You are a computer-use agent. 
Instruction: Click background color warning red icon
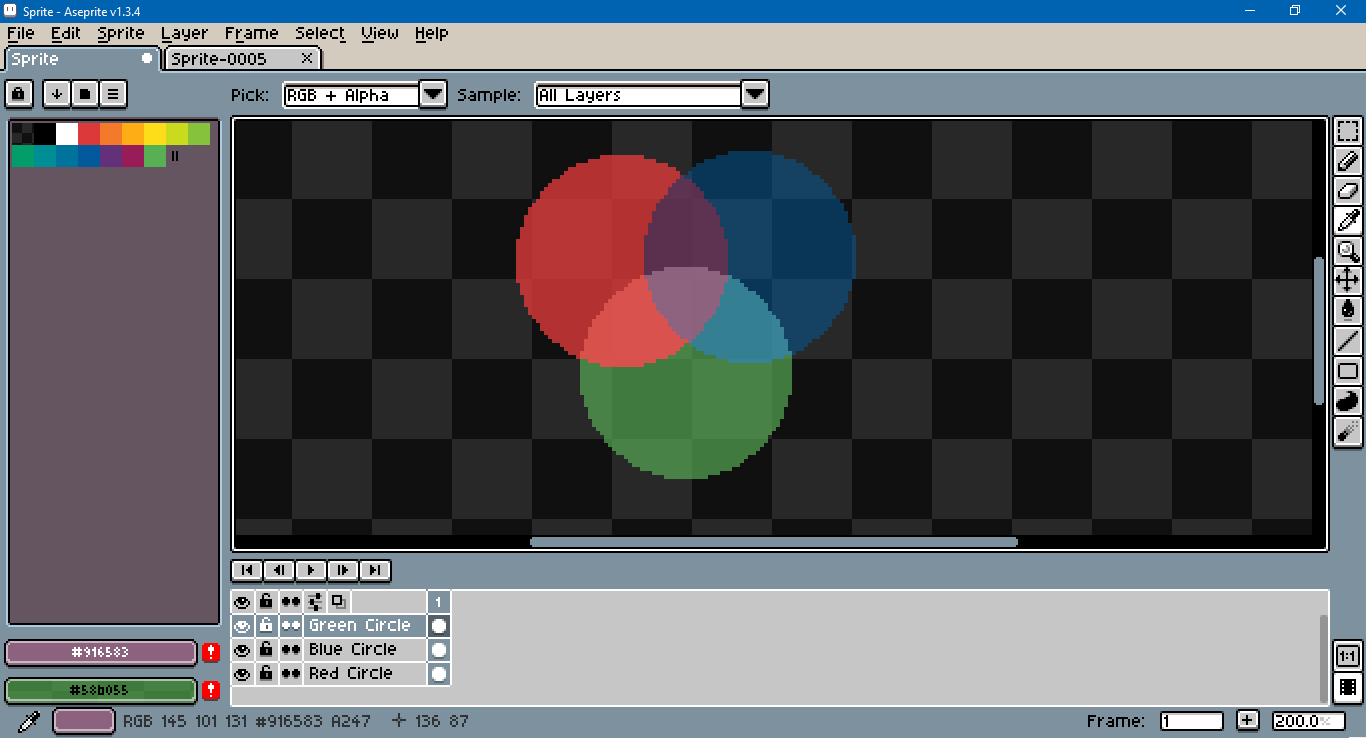(211, 690)
